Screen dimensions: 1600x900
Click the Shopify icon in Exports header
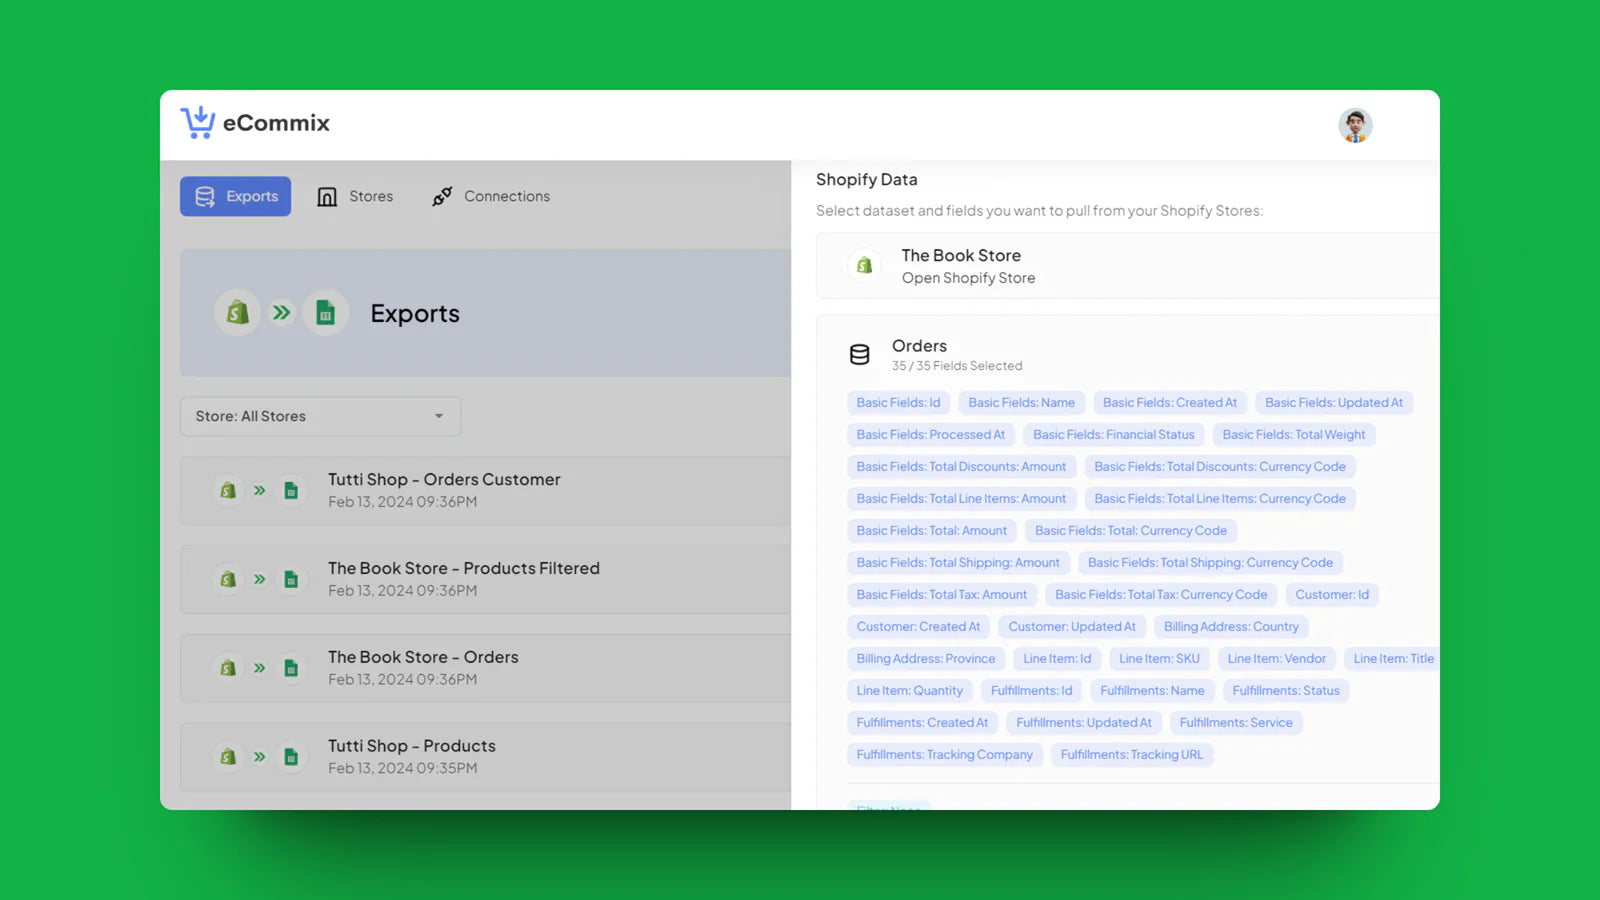click(x=237, y=313)
